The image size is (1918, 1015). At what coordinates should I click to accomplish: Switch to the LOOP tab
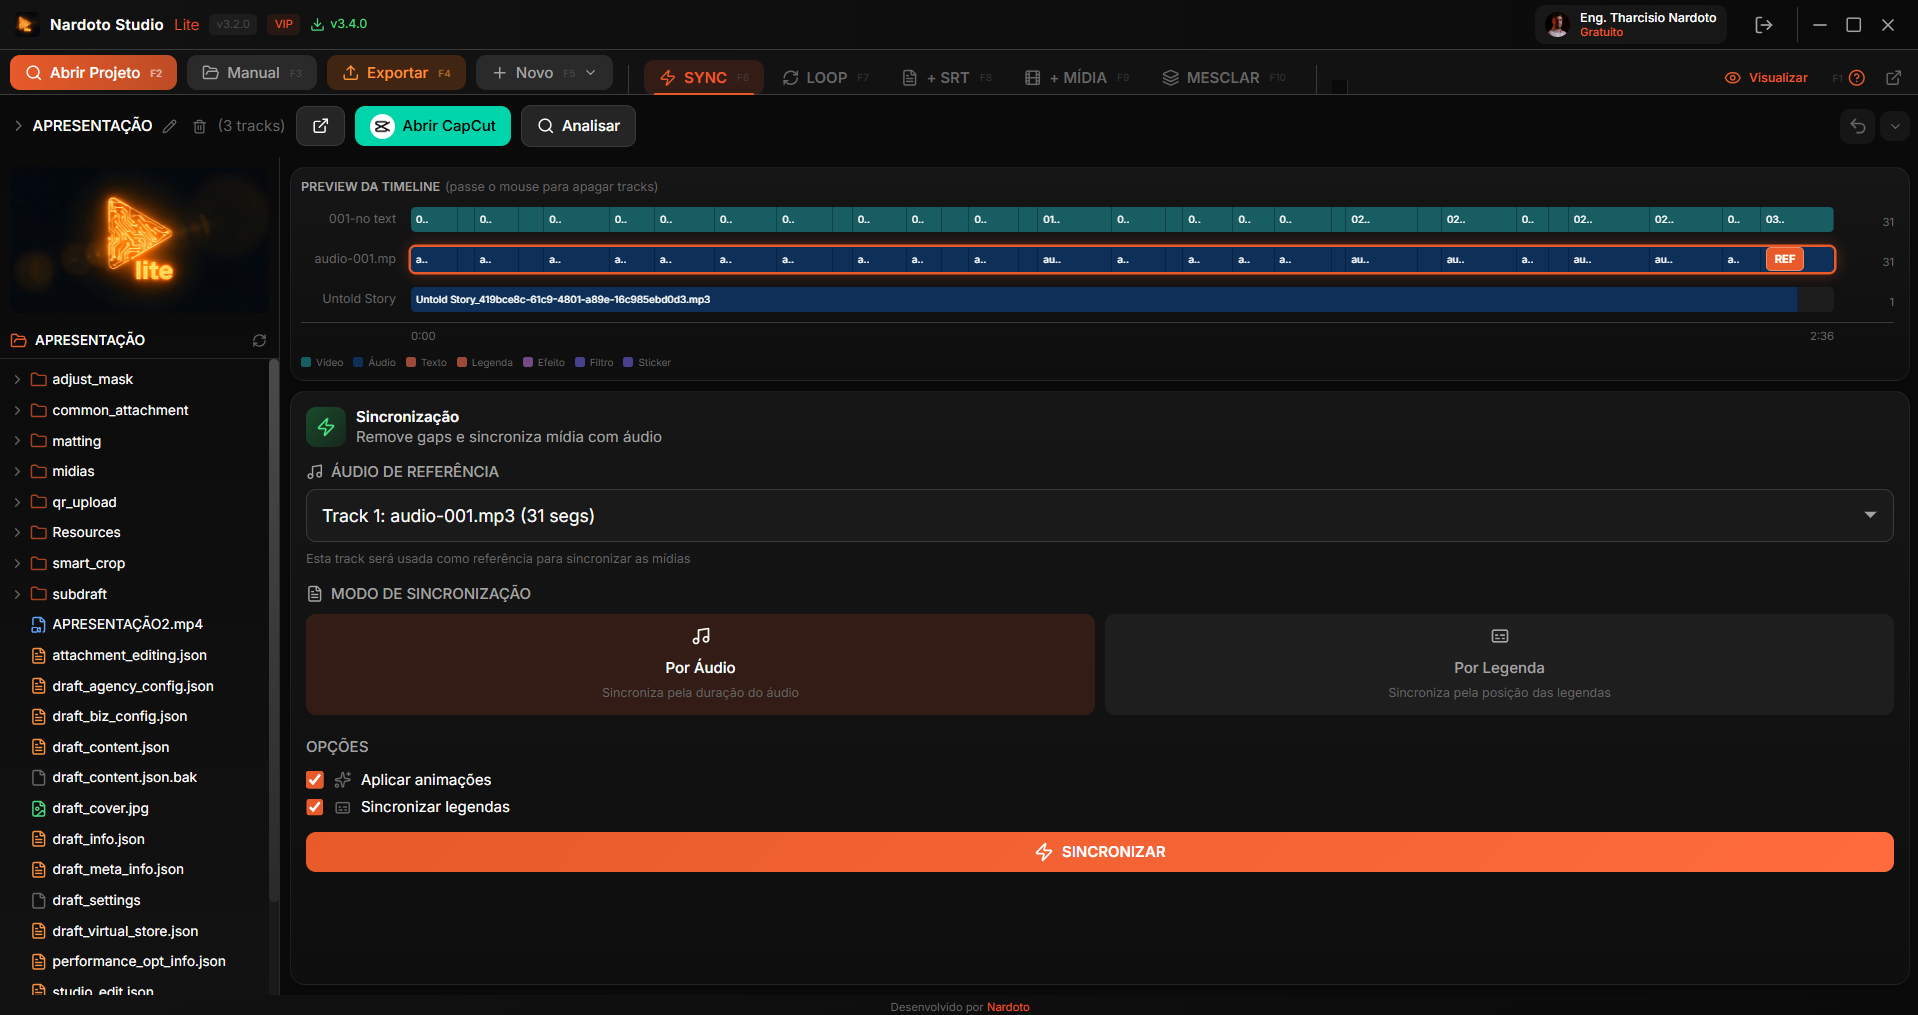point(825,78)
